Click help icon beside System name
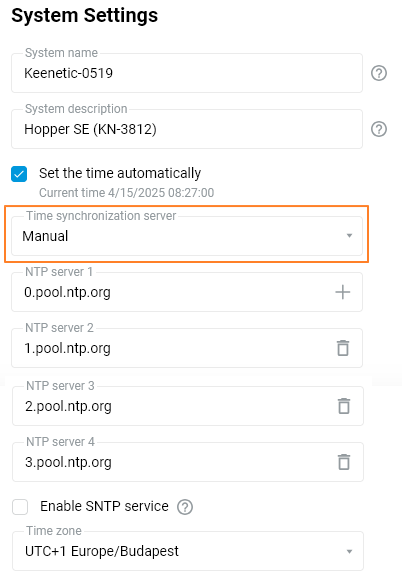Screen dimensions: 402x581 click(x=379, y=73)
